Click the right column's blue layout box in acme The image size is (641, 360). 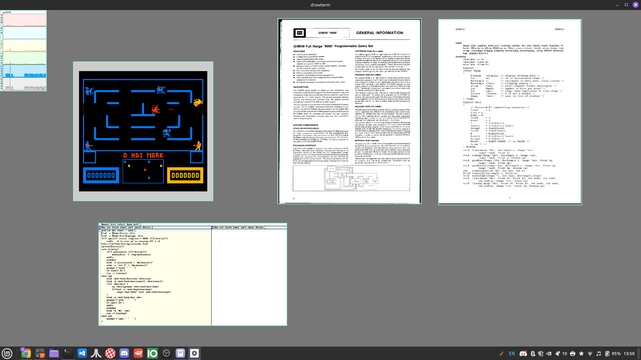pos(213,228)
